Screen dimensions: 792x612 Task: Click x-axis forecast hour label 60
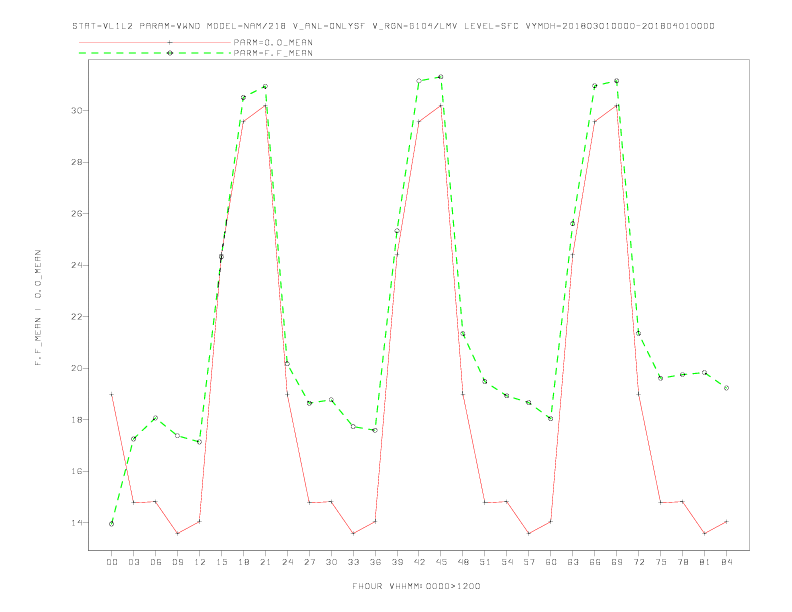pyautogui.click(x=551, y=562)
